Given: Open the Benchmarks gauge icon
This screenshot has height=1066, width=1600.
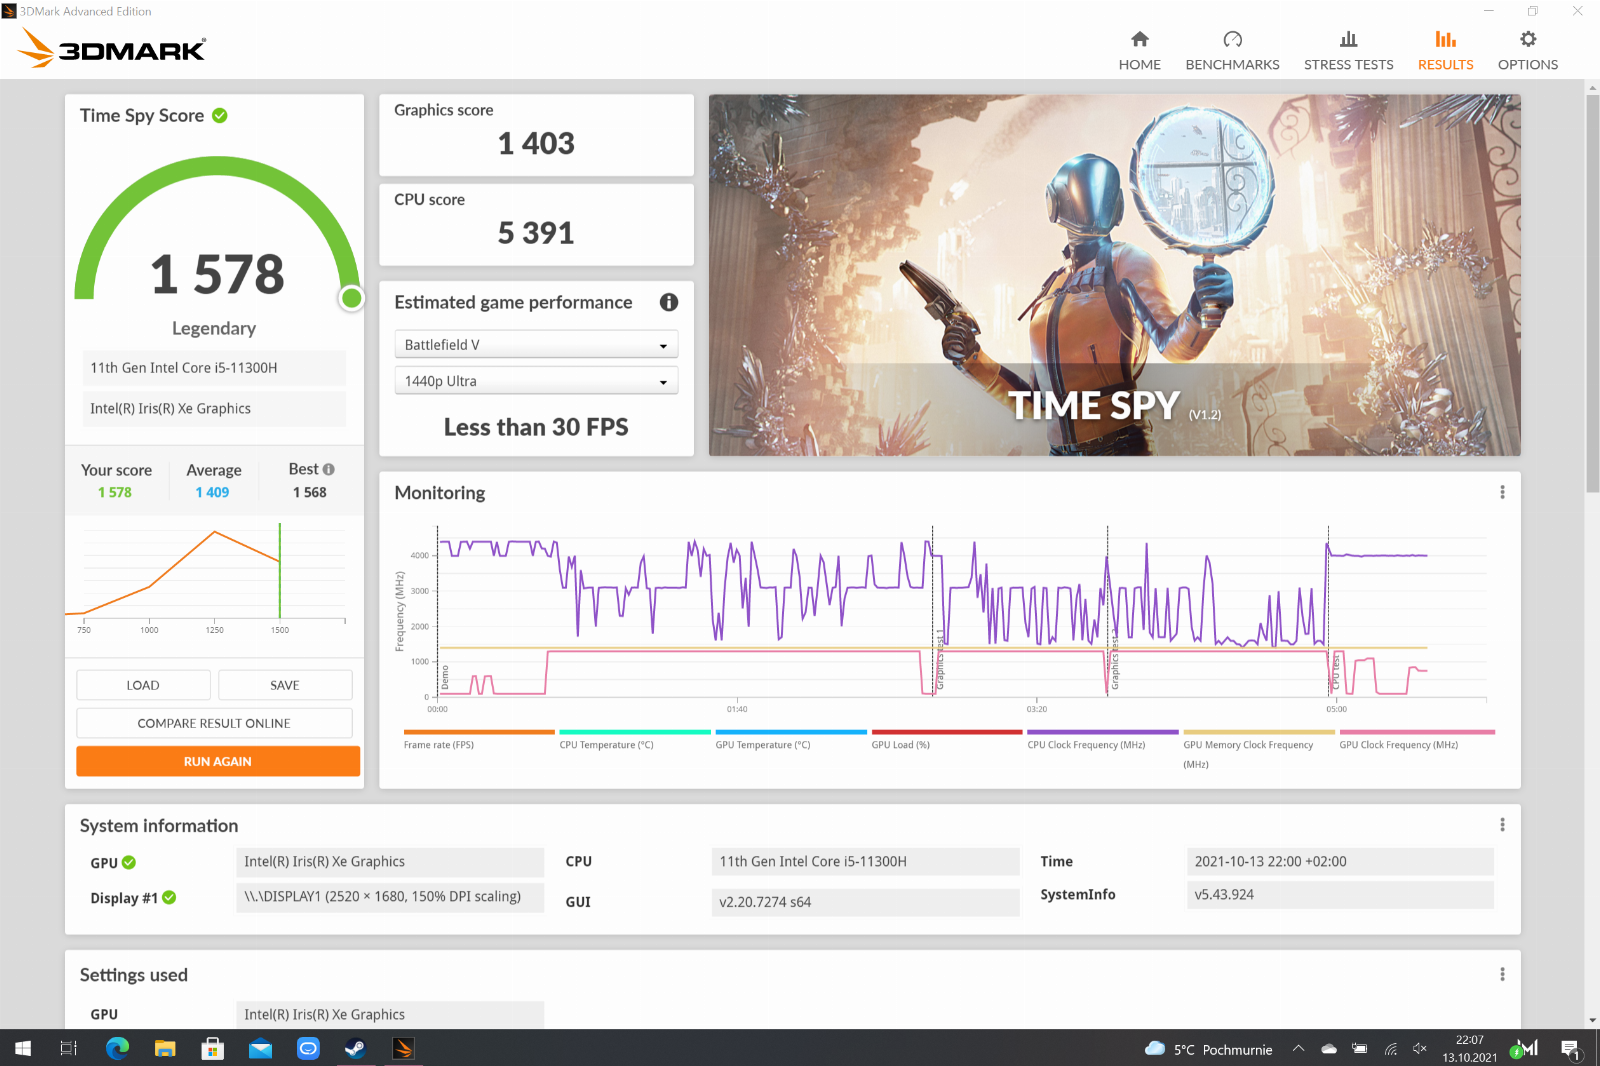Looking at the screenshot, I should tap(1232, 39).
